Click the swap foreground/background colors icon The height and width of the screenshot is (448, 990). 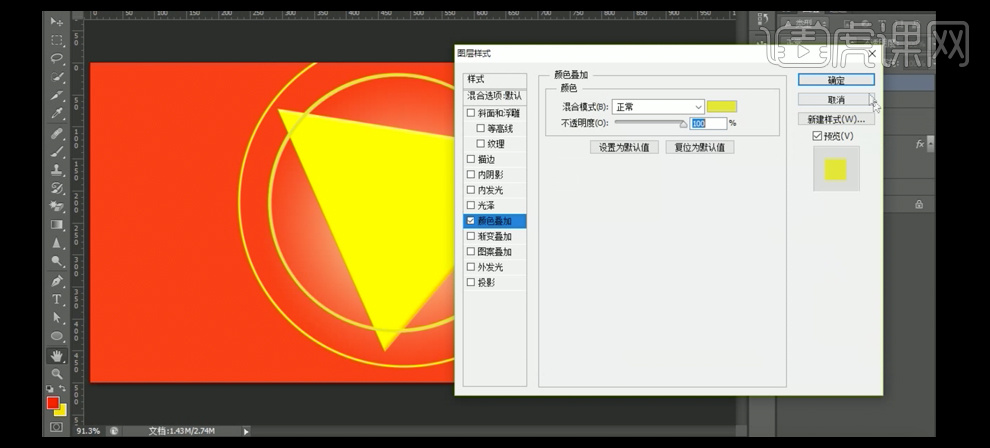click(63, 388)
